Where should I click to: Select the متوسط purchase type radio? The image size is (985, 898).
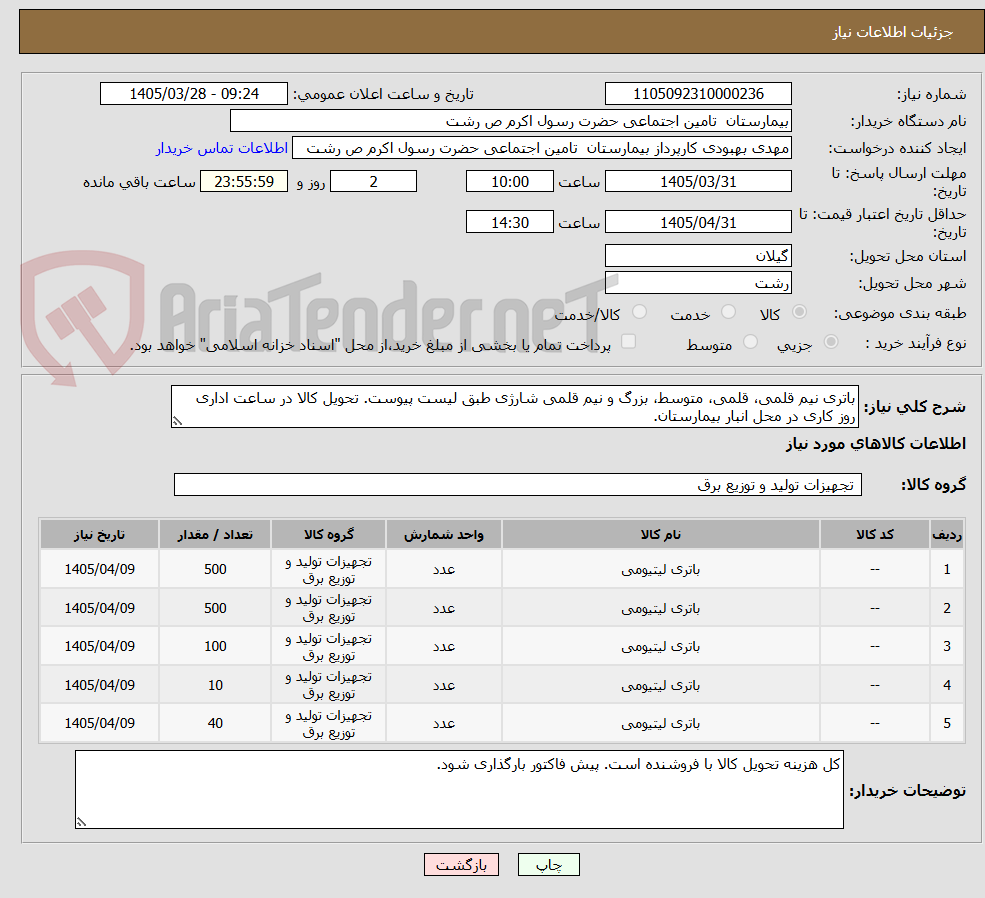coord(750,342)
